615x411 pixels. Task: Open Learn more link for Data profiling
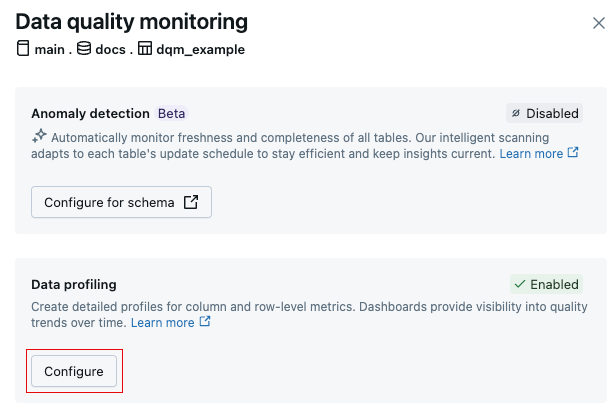coord(162,323)
